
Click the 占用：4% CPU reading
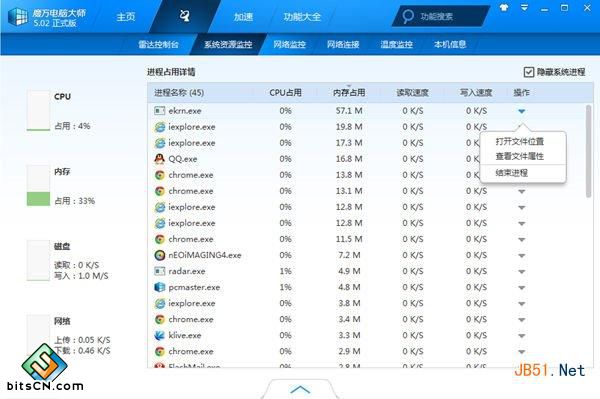pyautogui.click(x=72, y=126)
